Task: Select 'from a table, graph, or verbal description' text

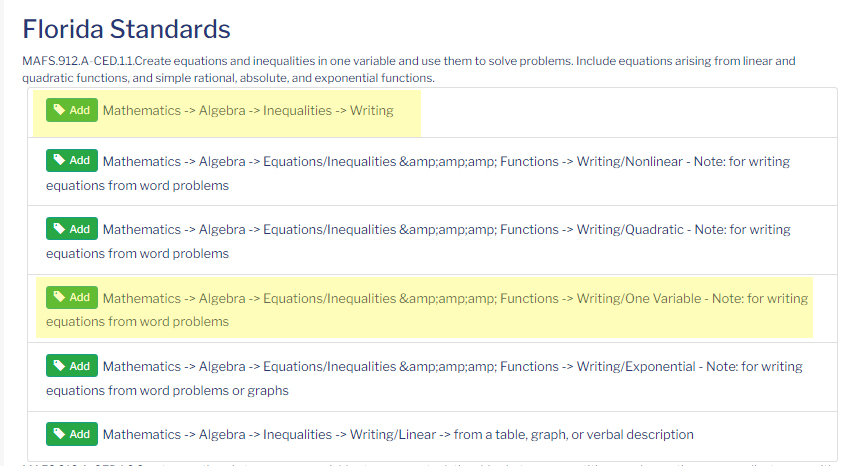Action: tap(574, 435)
